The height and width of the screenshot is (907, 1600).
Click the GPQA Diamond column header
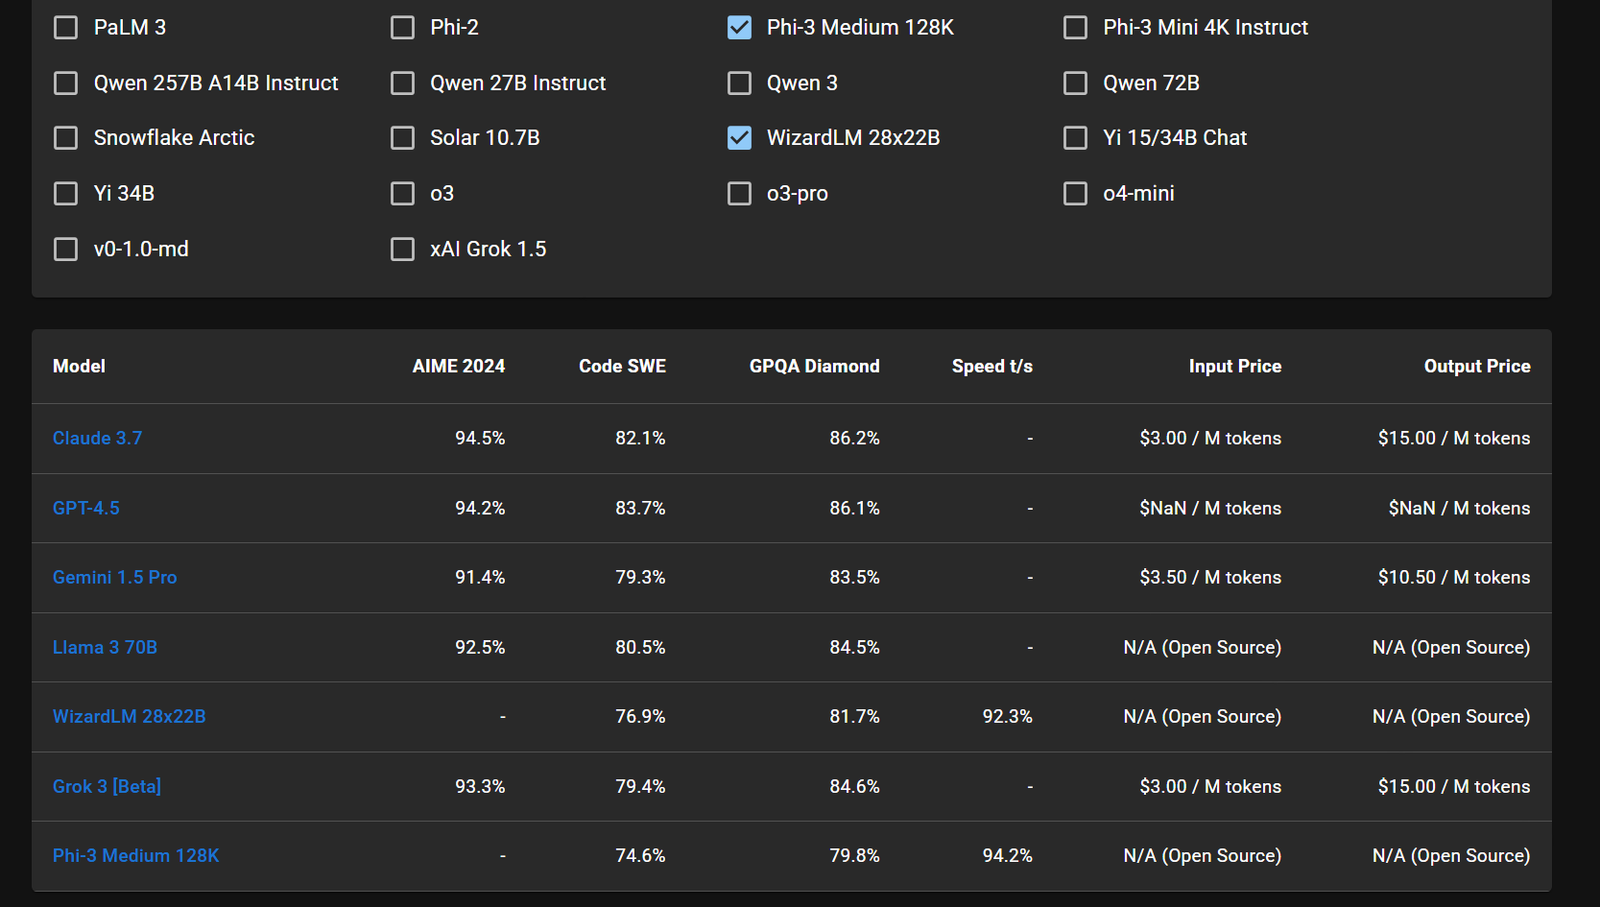814,366
